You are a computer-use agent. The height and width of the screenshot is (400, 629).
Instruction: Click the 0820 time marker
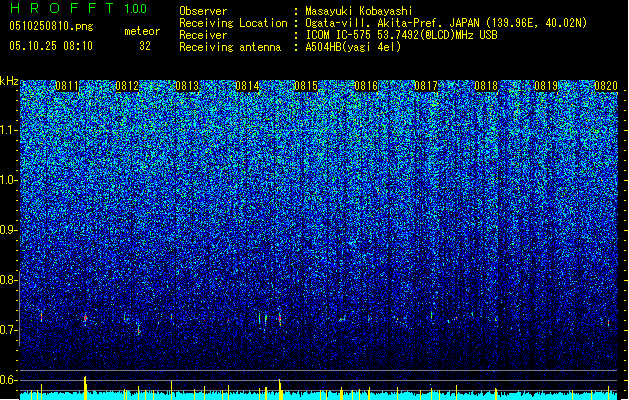click(606, 86)
